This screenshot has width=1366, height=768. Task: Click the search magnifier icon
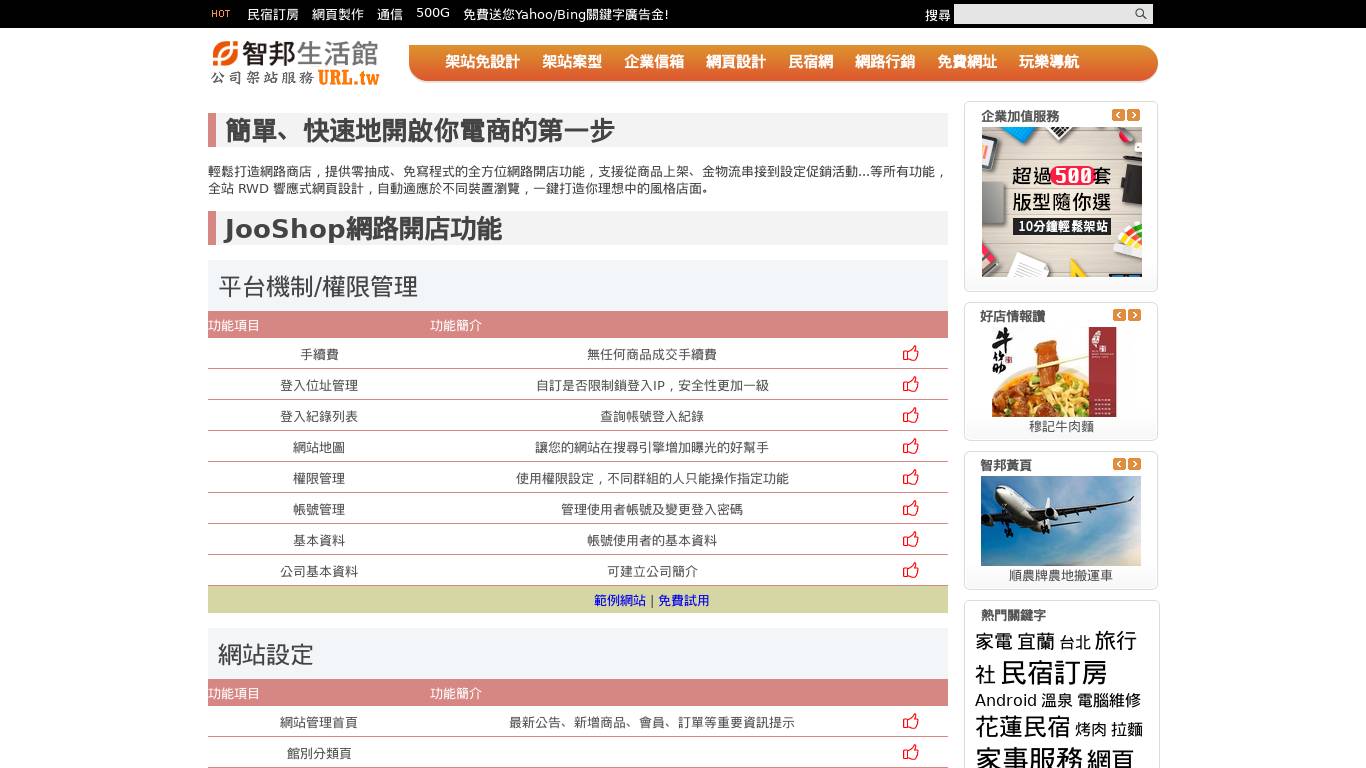[1140, 14]
